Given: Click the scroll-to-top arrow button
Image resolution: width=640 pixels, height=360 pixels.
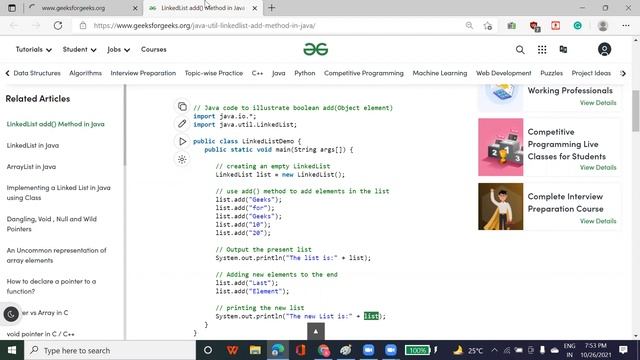Looking at the screenshot, I should (x=315, y=331).
